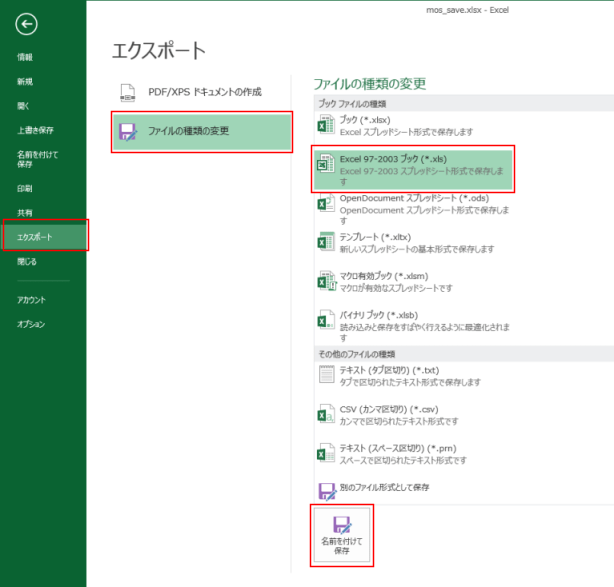The height and width of the screenshot is (587, 614).
Task: Click the purple floppy icon beside ファイルの種類の変更
Action: 128,132
